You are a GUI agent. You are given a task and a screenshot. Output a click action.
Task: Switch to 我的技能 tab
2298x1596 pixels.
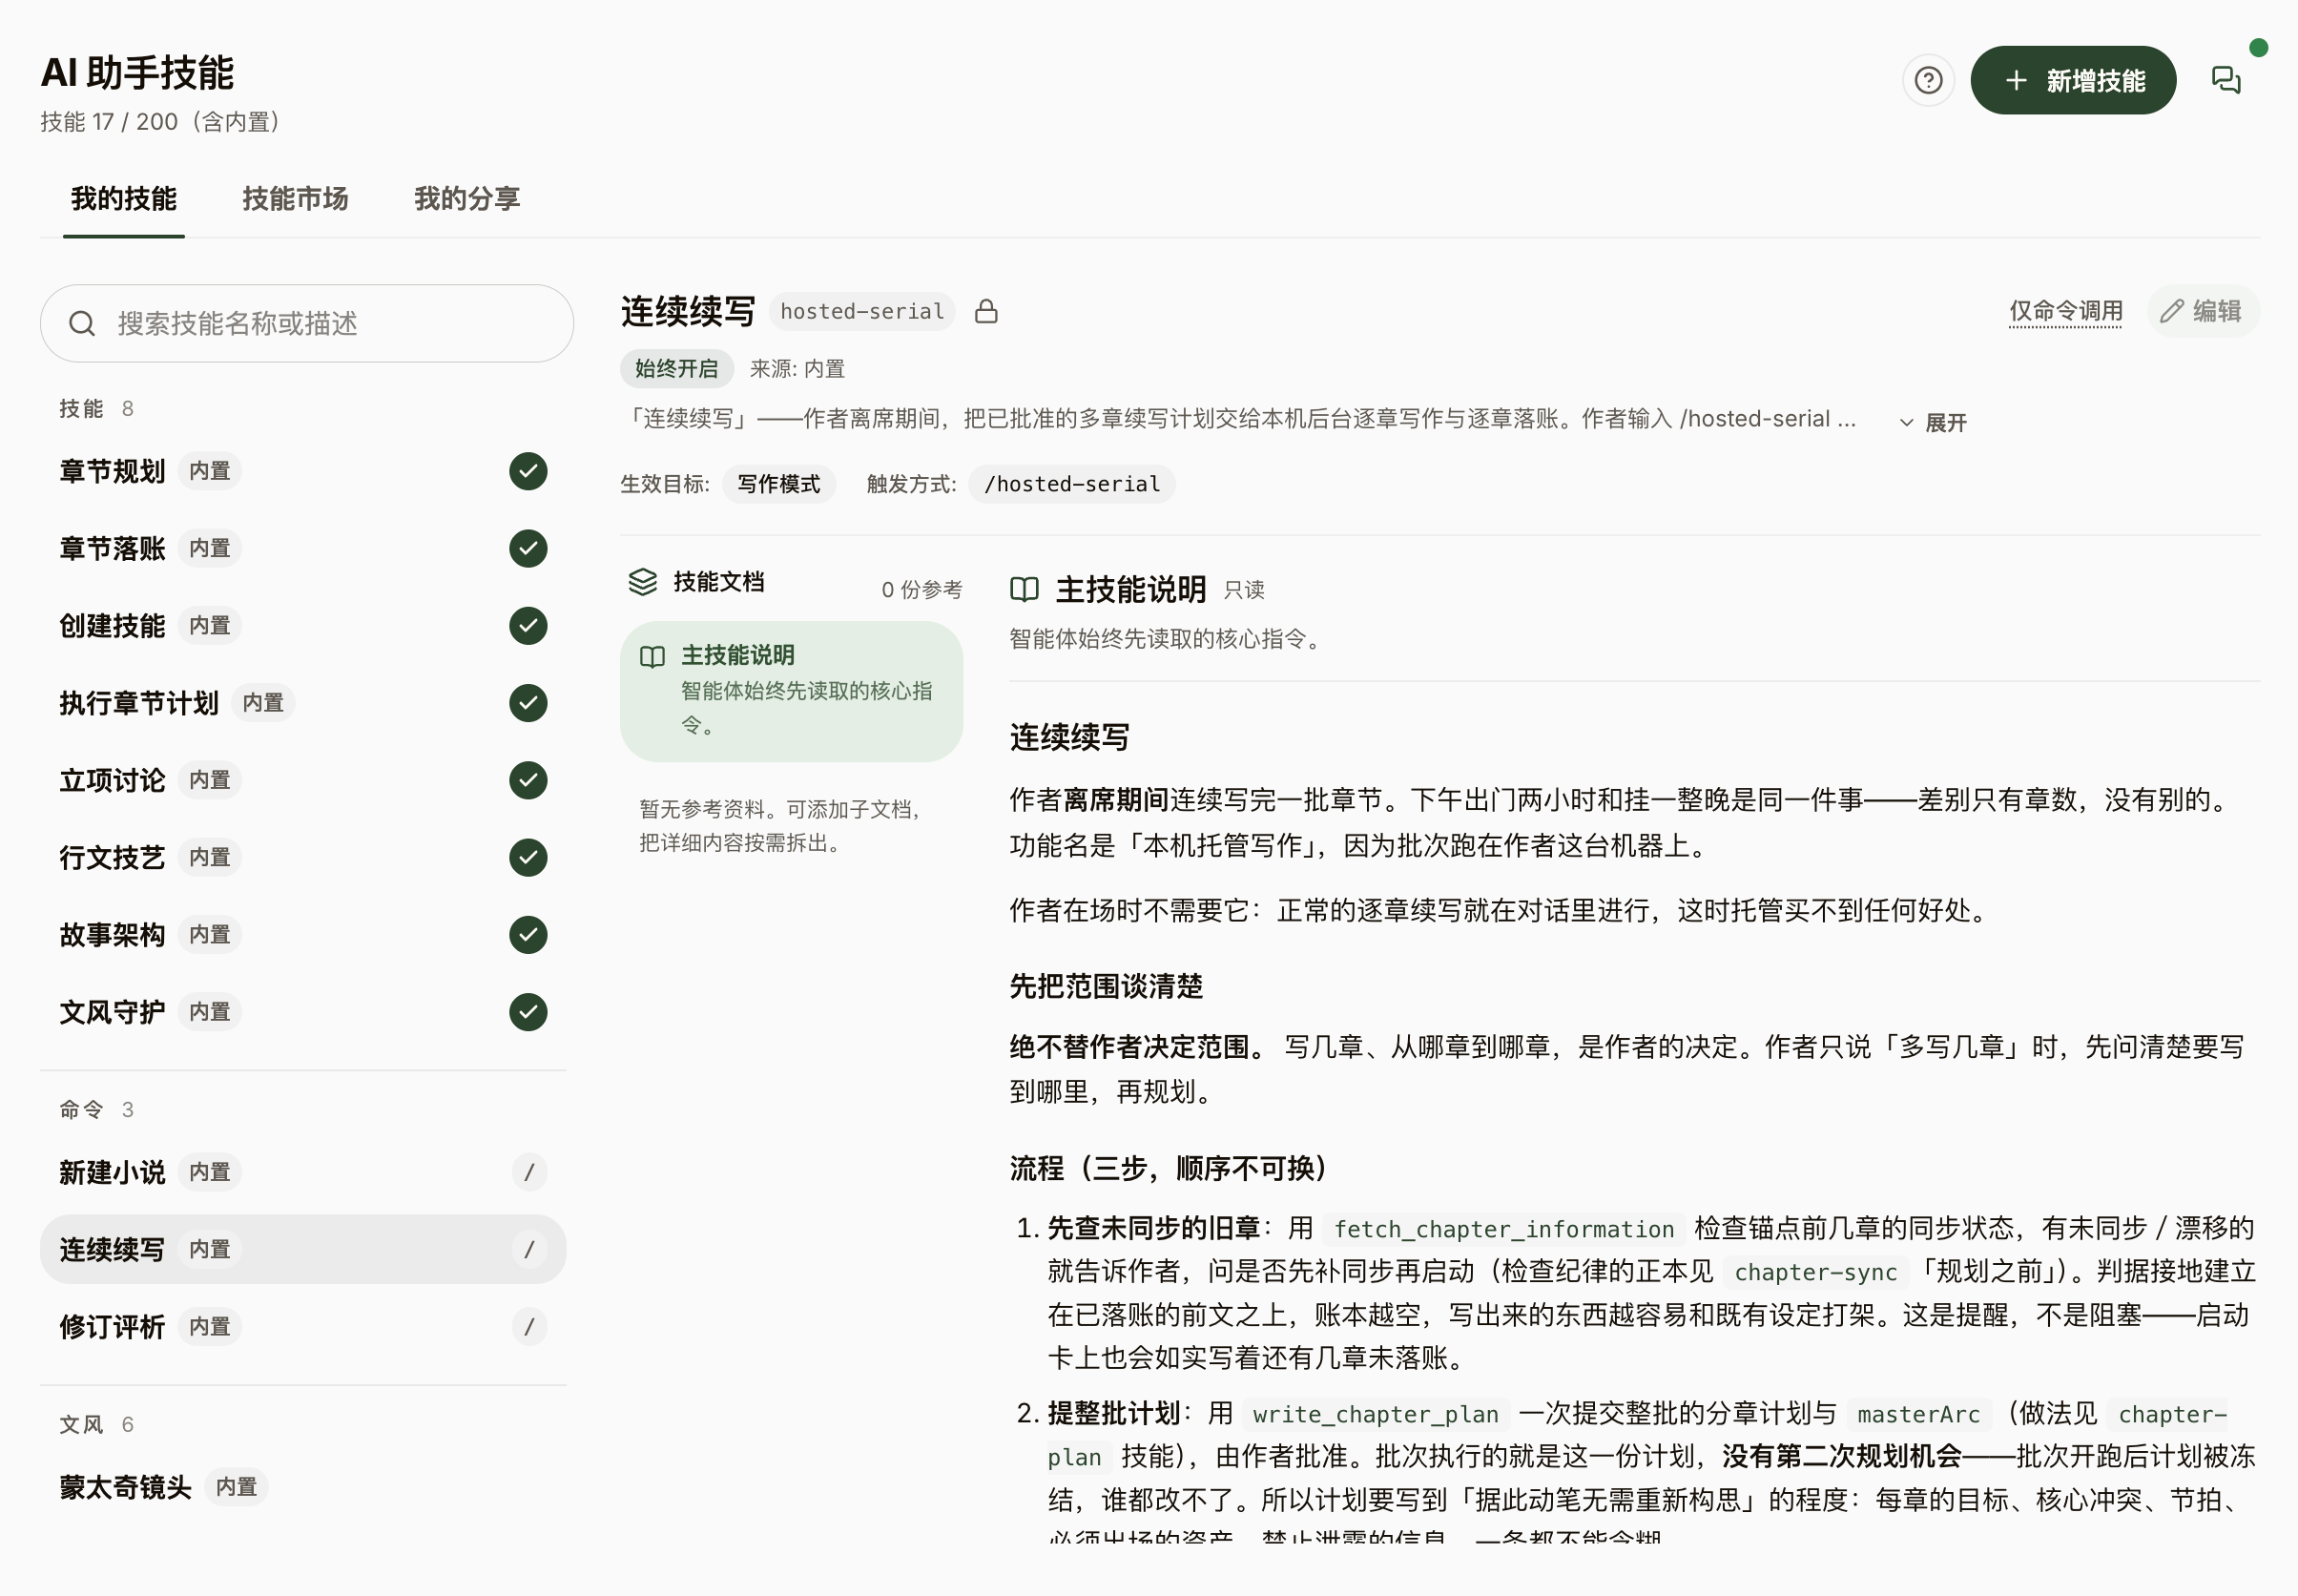coord(123,199)
